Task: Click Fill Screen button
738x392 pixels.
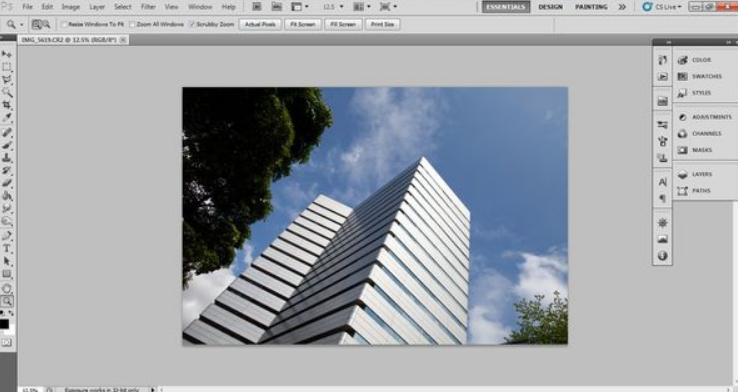Action: click(x=343, y=24)
